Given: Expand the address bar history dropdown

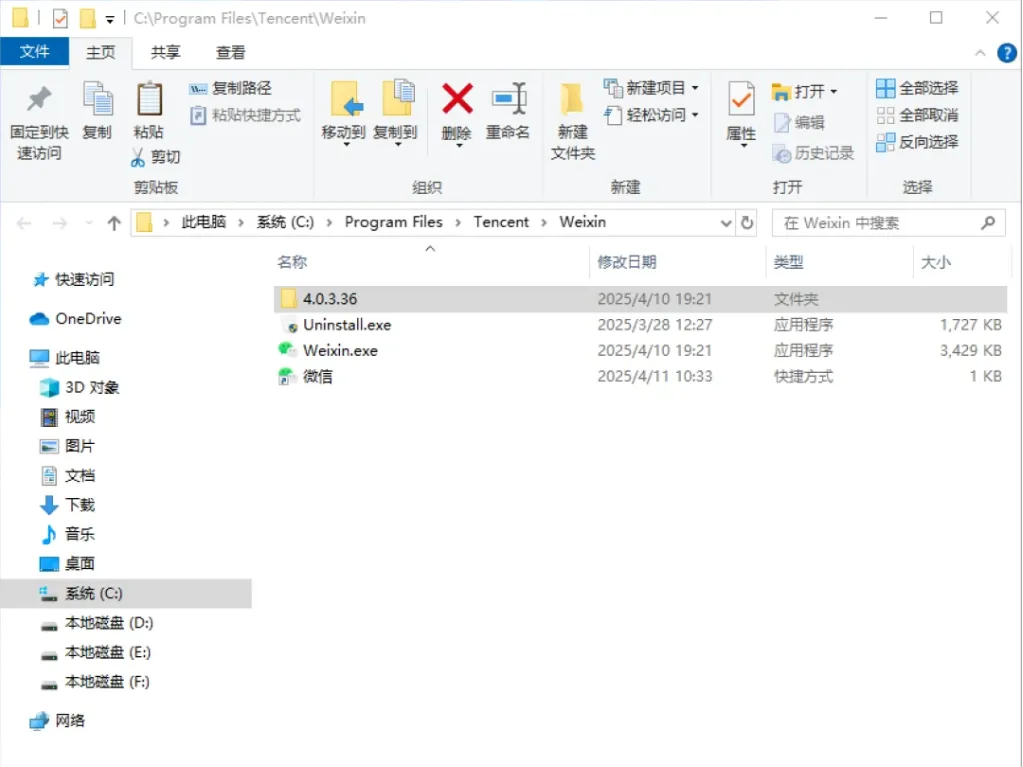Looking at the screenshot, I should coord(725,223).
